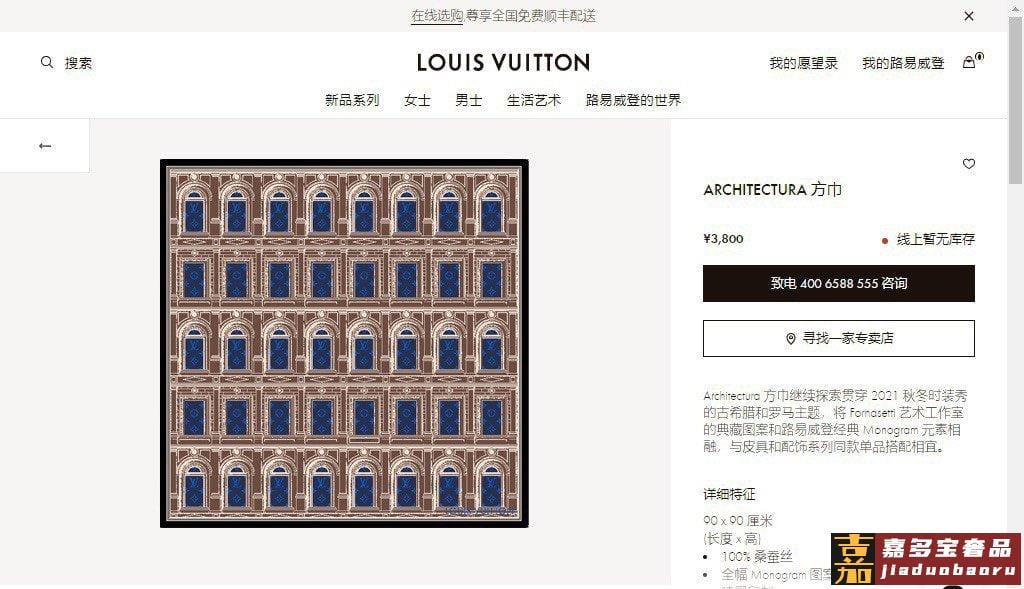Open the 男士 menu
The width and height of the screenshot is (1024, 589).
pyautogui.click(x=469, y=100)
